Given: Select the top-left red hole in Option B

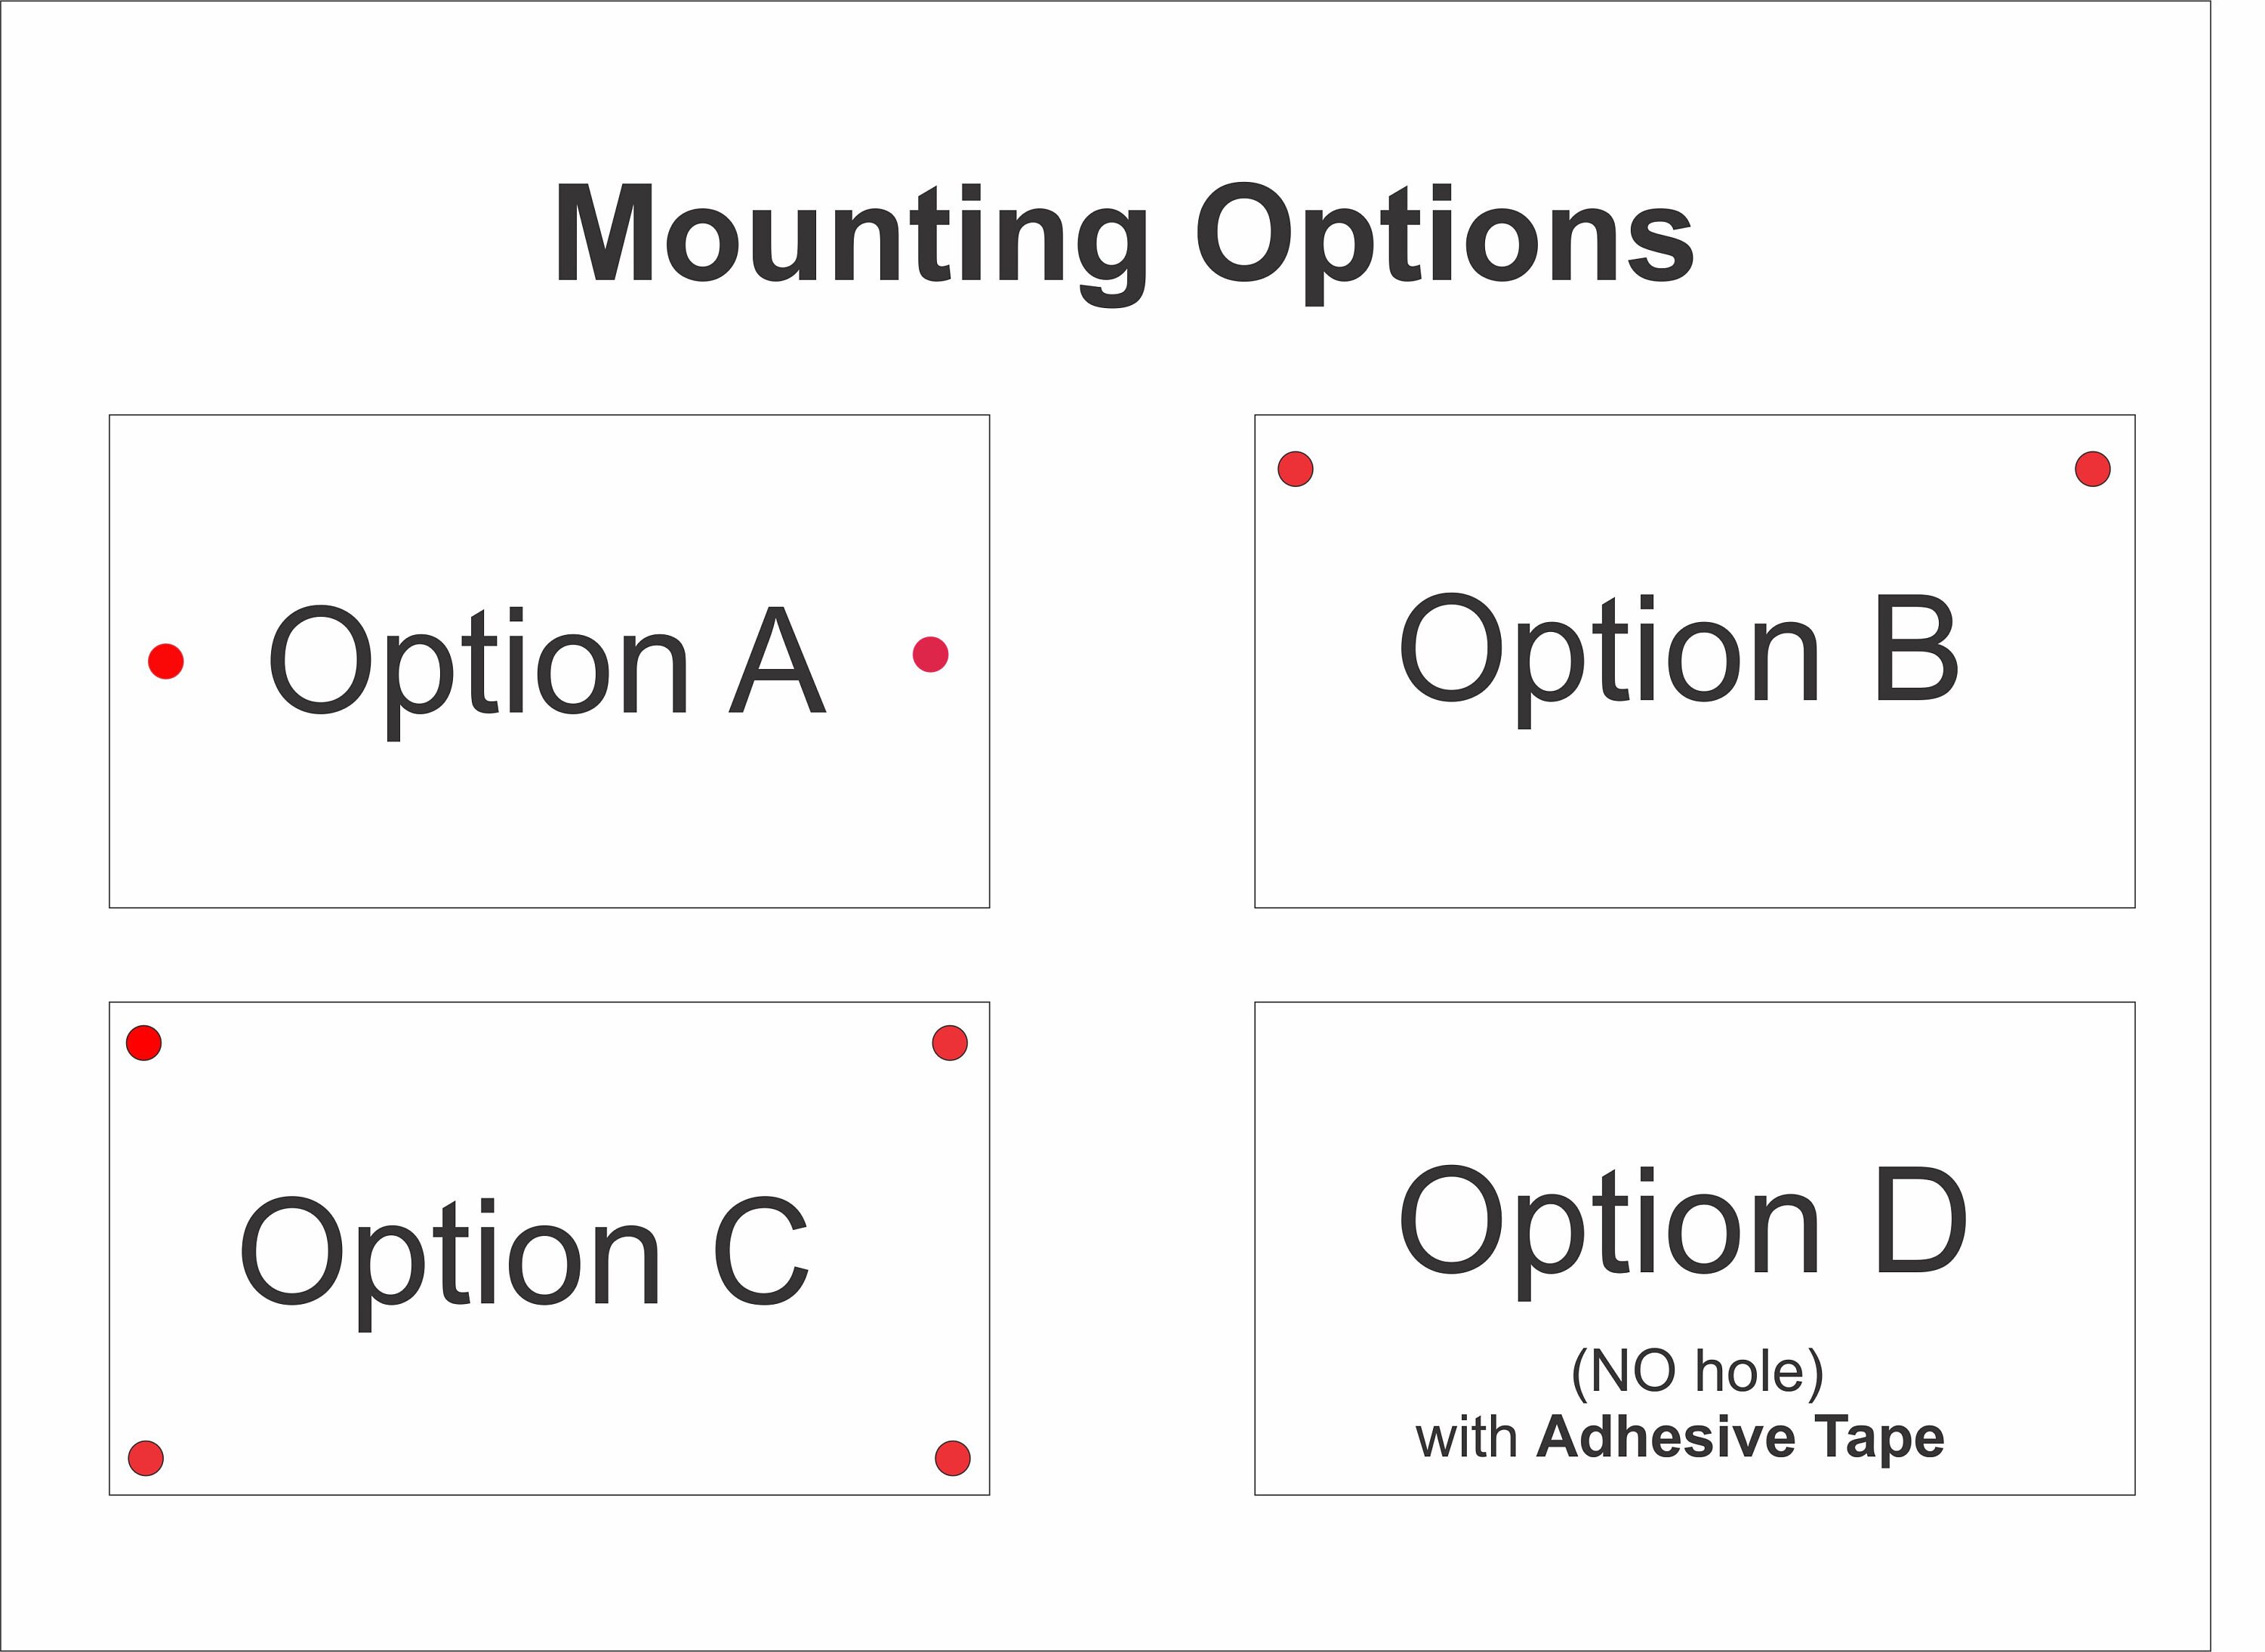Looking at the screenshot, I should (x=1295, y=469).
